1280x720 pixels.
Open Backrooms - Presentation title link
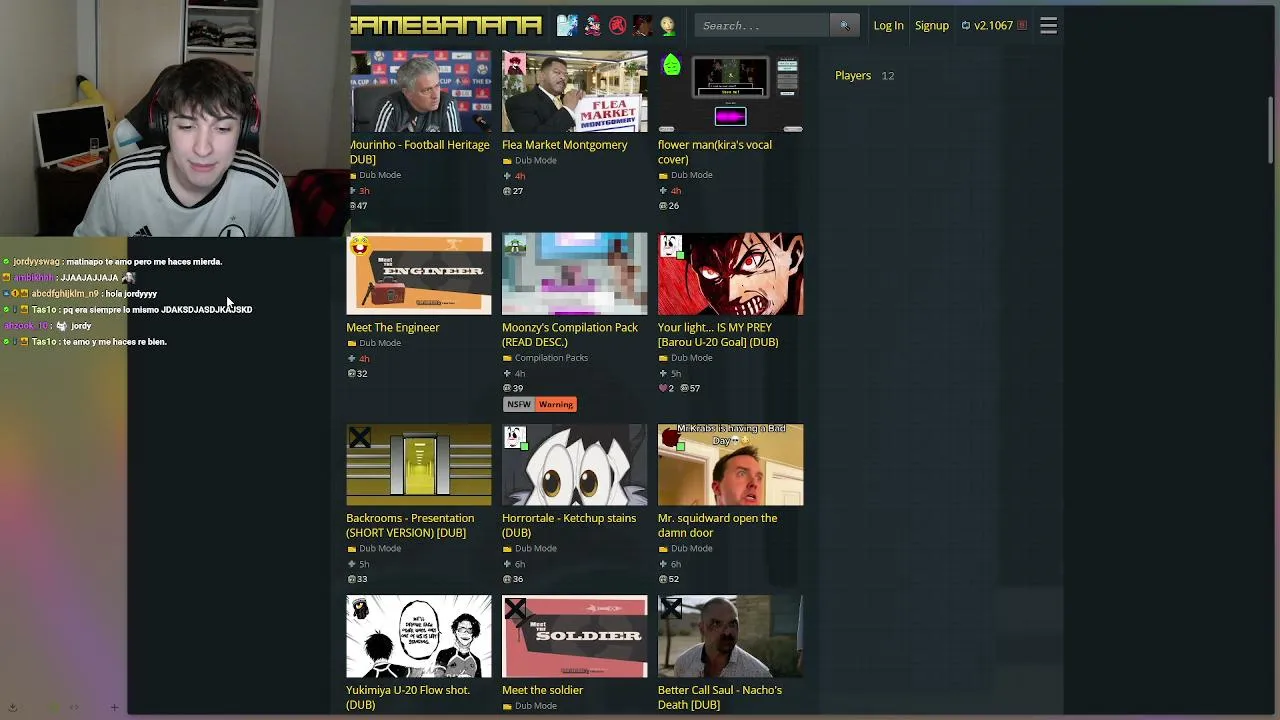(x=410, y=526)
